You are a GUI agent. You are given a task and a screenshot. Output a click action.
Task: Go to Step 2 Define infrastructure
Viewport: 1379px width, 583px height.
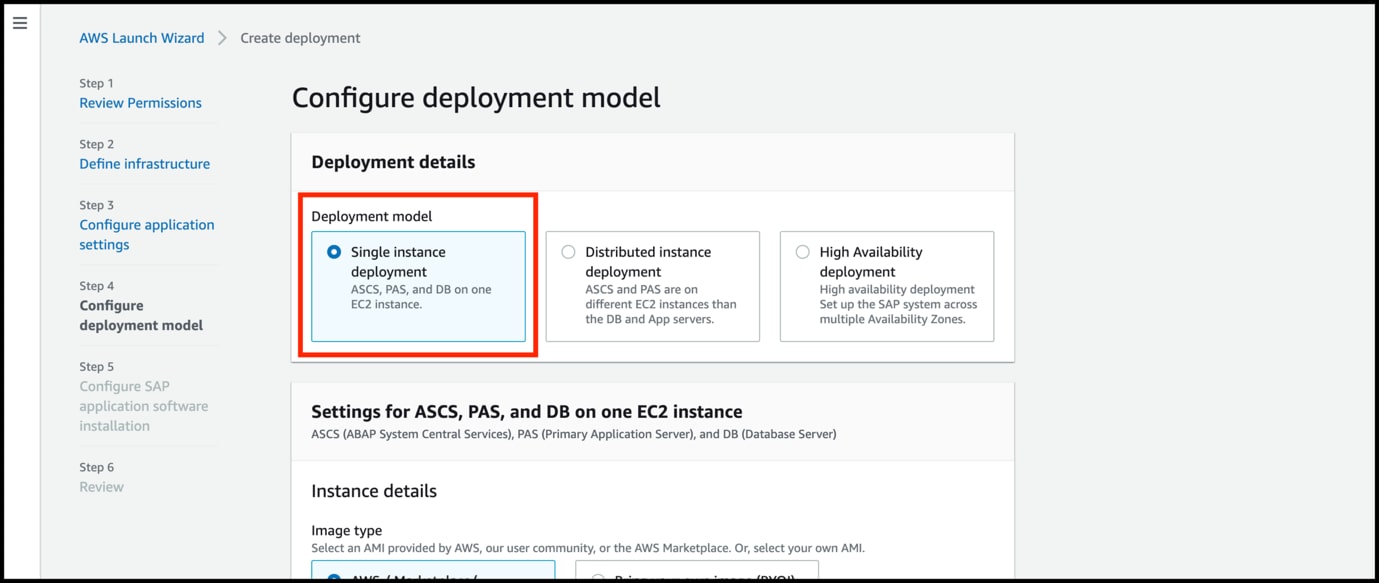pos(144,163)
